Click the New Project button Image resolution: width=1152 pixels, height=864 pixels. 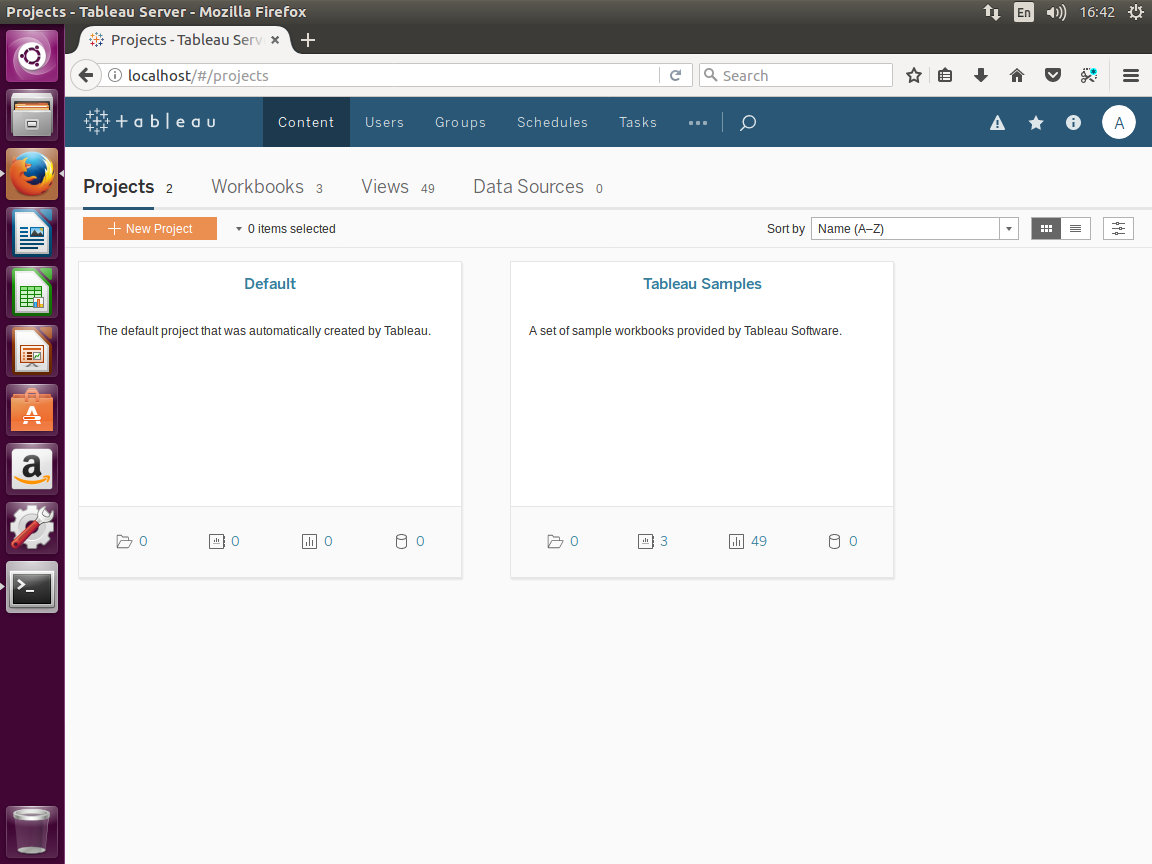(x=150, y=229)
